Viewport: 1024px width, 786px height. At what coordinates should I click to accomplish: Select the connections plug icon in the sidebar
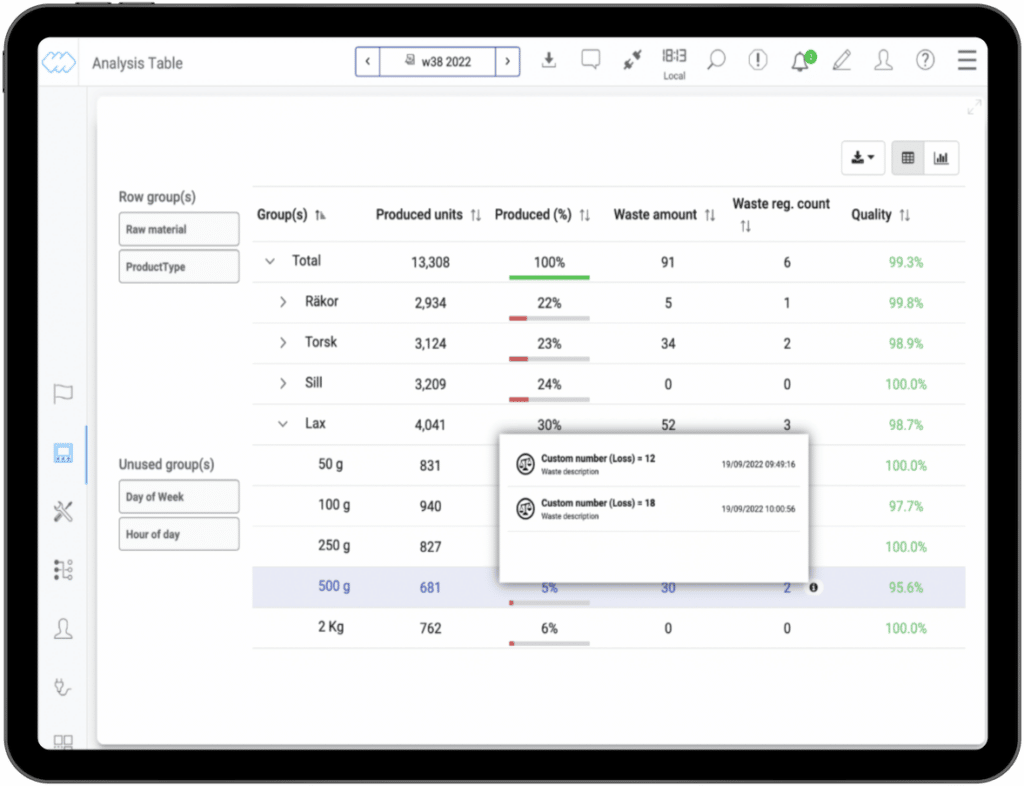point(62,687)
